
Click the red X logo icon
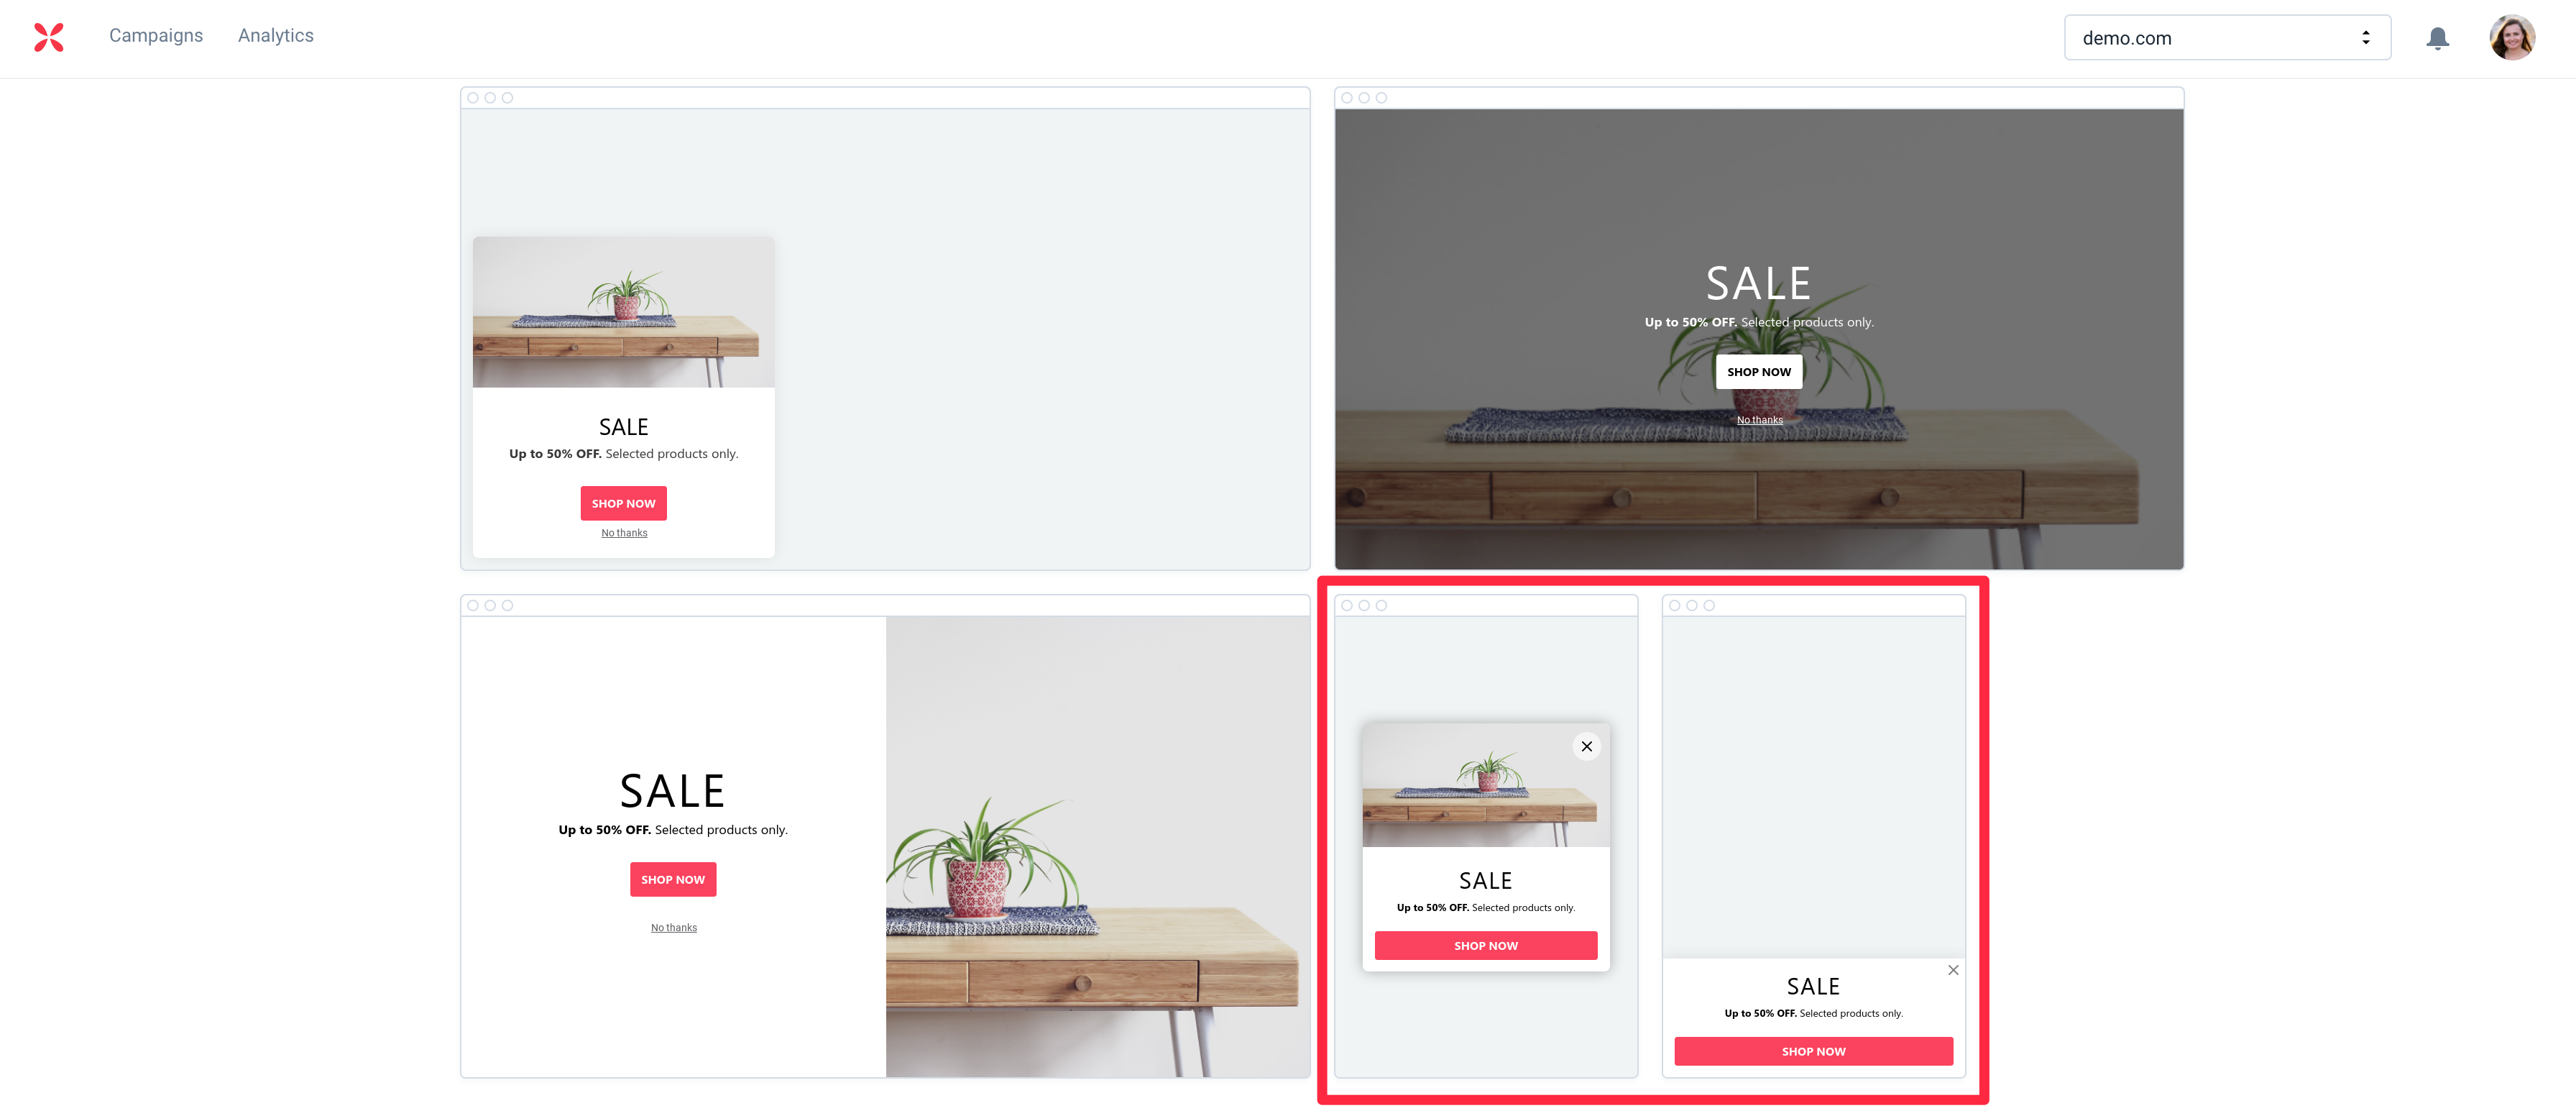(48, 37)
